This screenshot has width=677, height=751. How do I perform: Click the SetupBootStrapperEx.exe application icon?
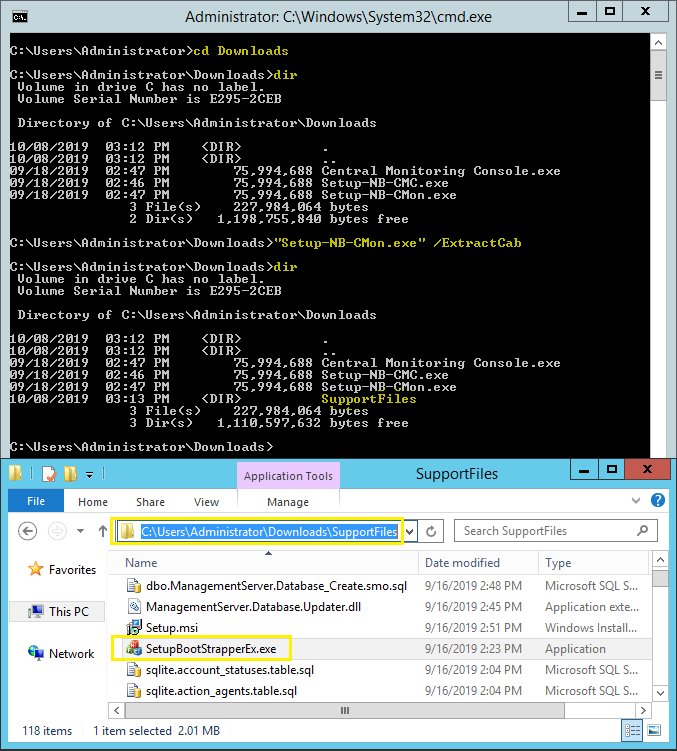[134, 649]
